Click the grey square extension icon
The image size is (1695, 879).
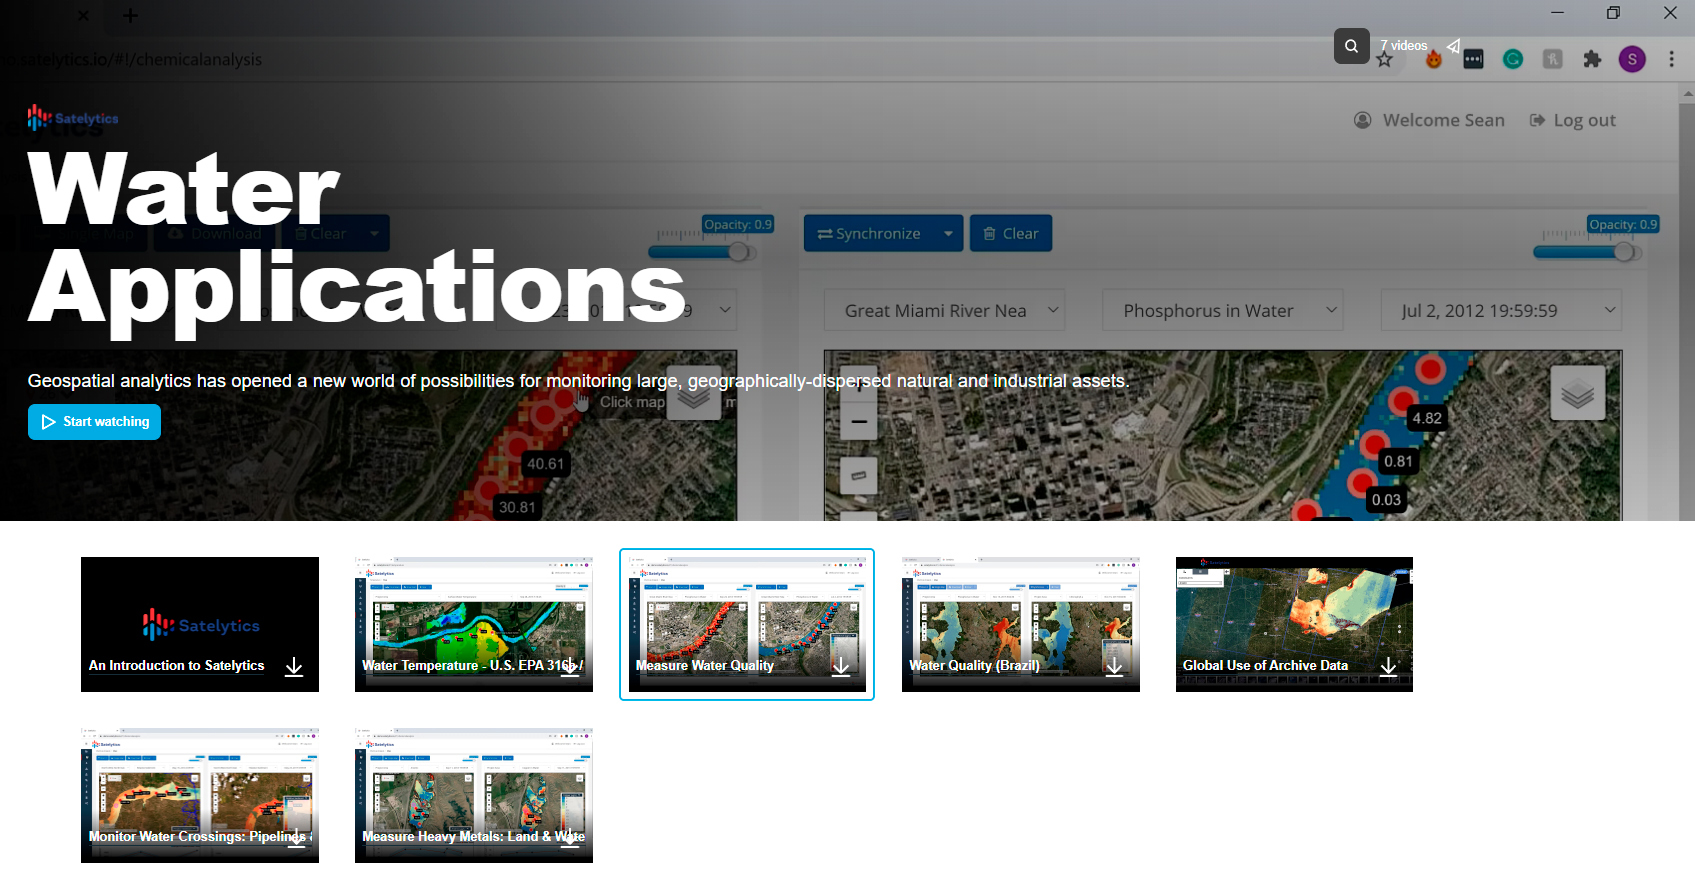coord(1552,59)
